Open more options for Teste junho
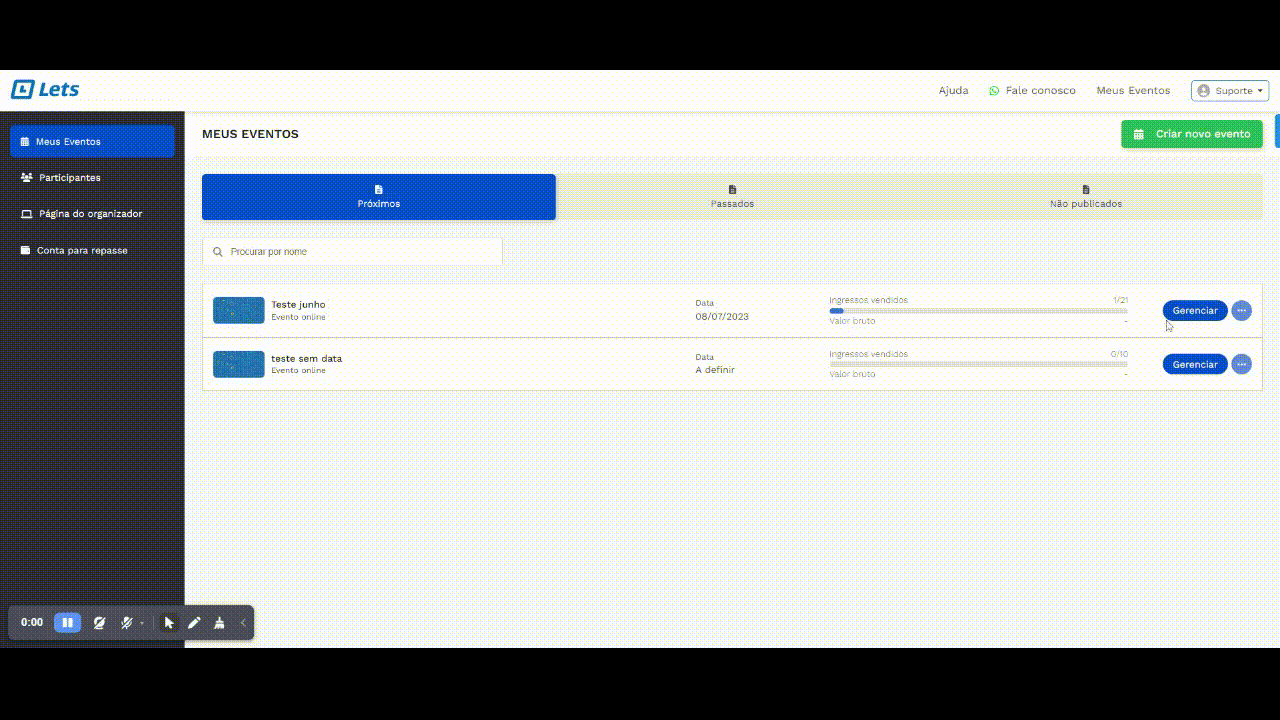 1241,311
